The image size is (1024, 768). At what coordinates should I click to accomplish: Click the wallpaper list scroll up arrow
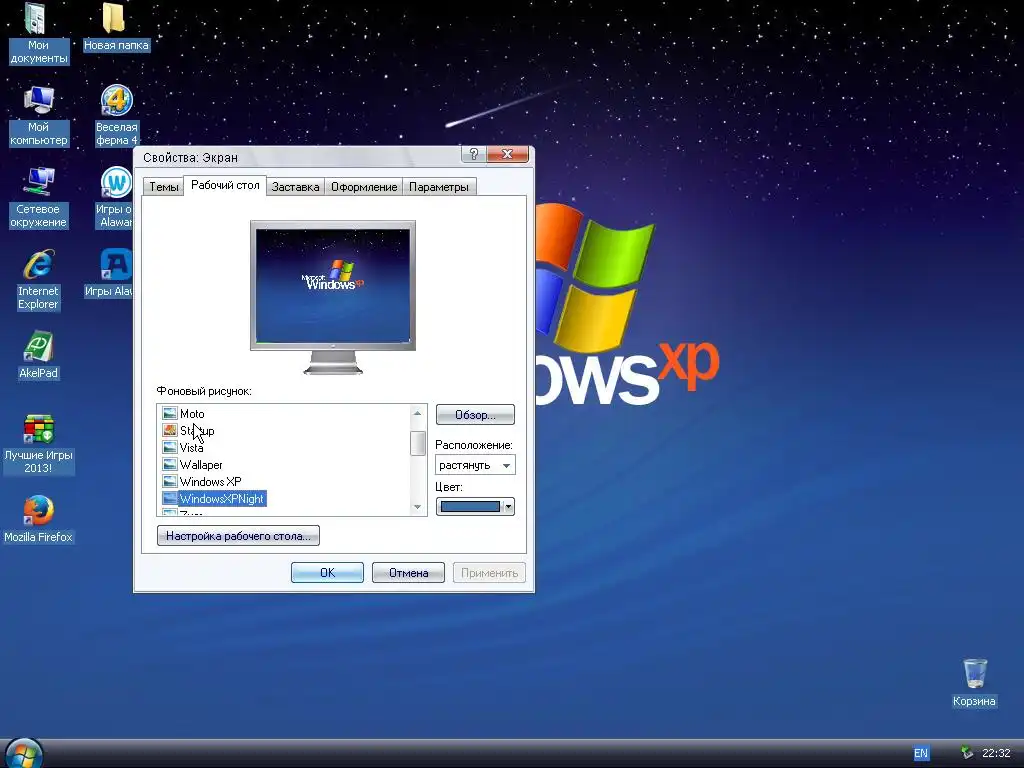coord(418,413)
